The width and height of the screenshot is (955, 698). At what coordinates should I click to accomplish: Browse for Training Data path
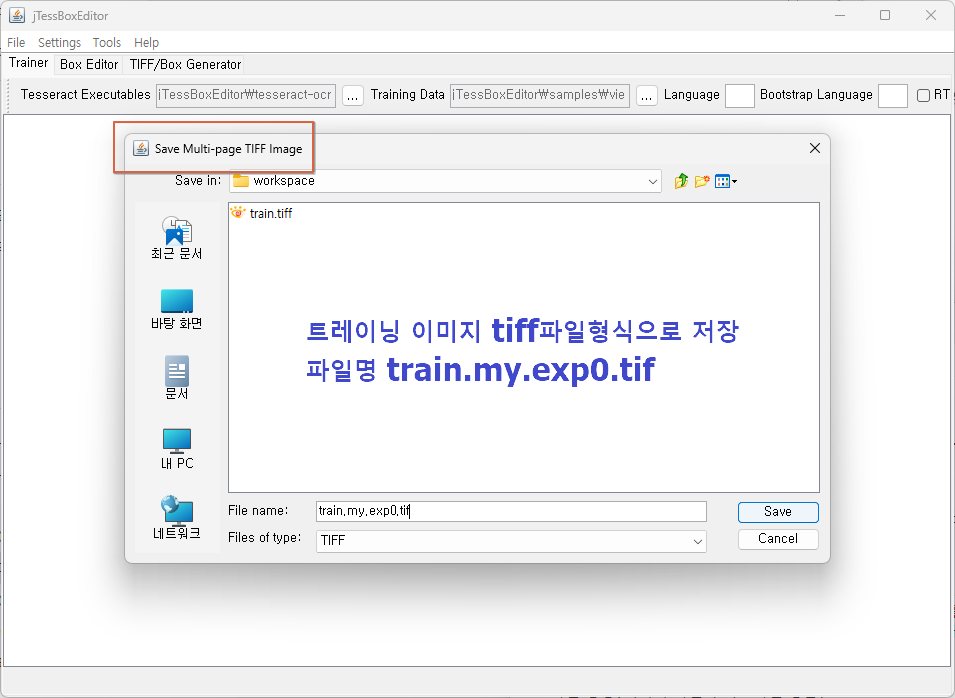point(647,96)
